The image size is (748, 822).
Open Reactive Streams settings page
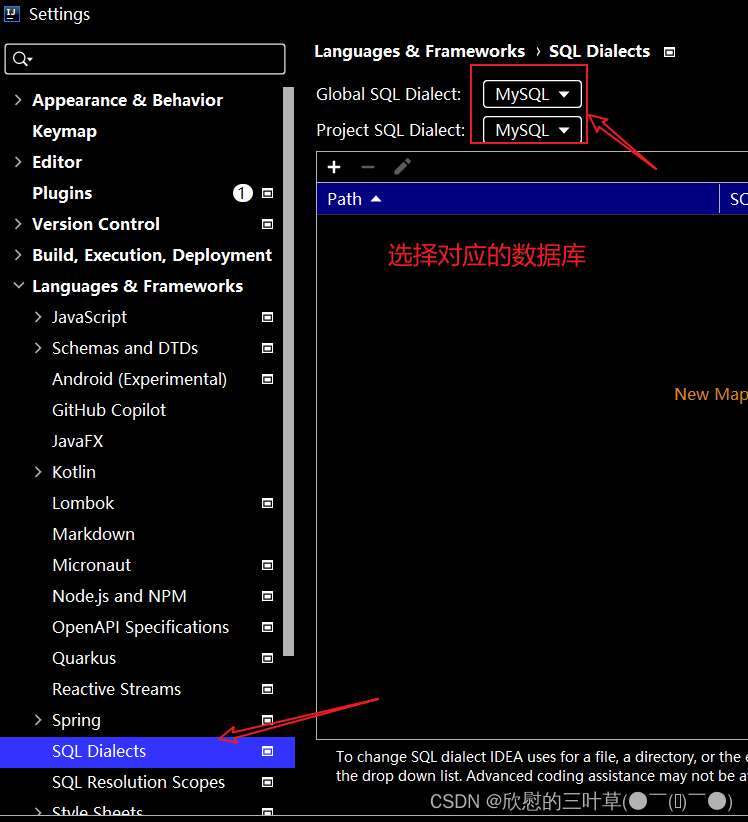click(117, 689)
